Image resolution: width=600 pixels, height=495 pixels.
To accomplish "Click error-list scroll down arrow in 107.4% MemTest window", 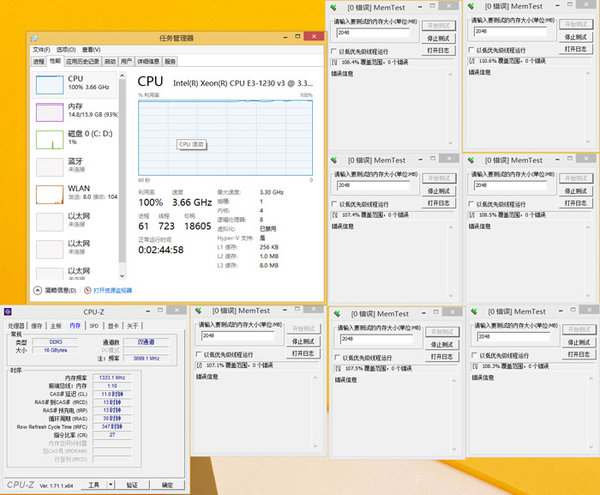I will (451, 295).
